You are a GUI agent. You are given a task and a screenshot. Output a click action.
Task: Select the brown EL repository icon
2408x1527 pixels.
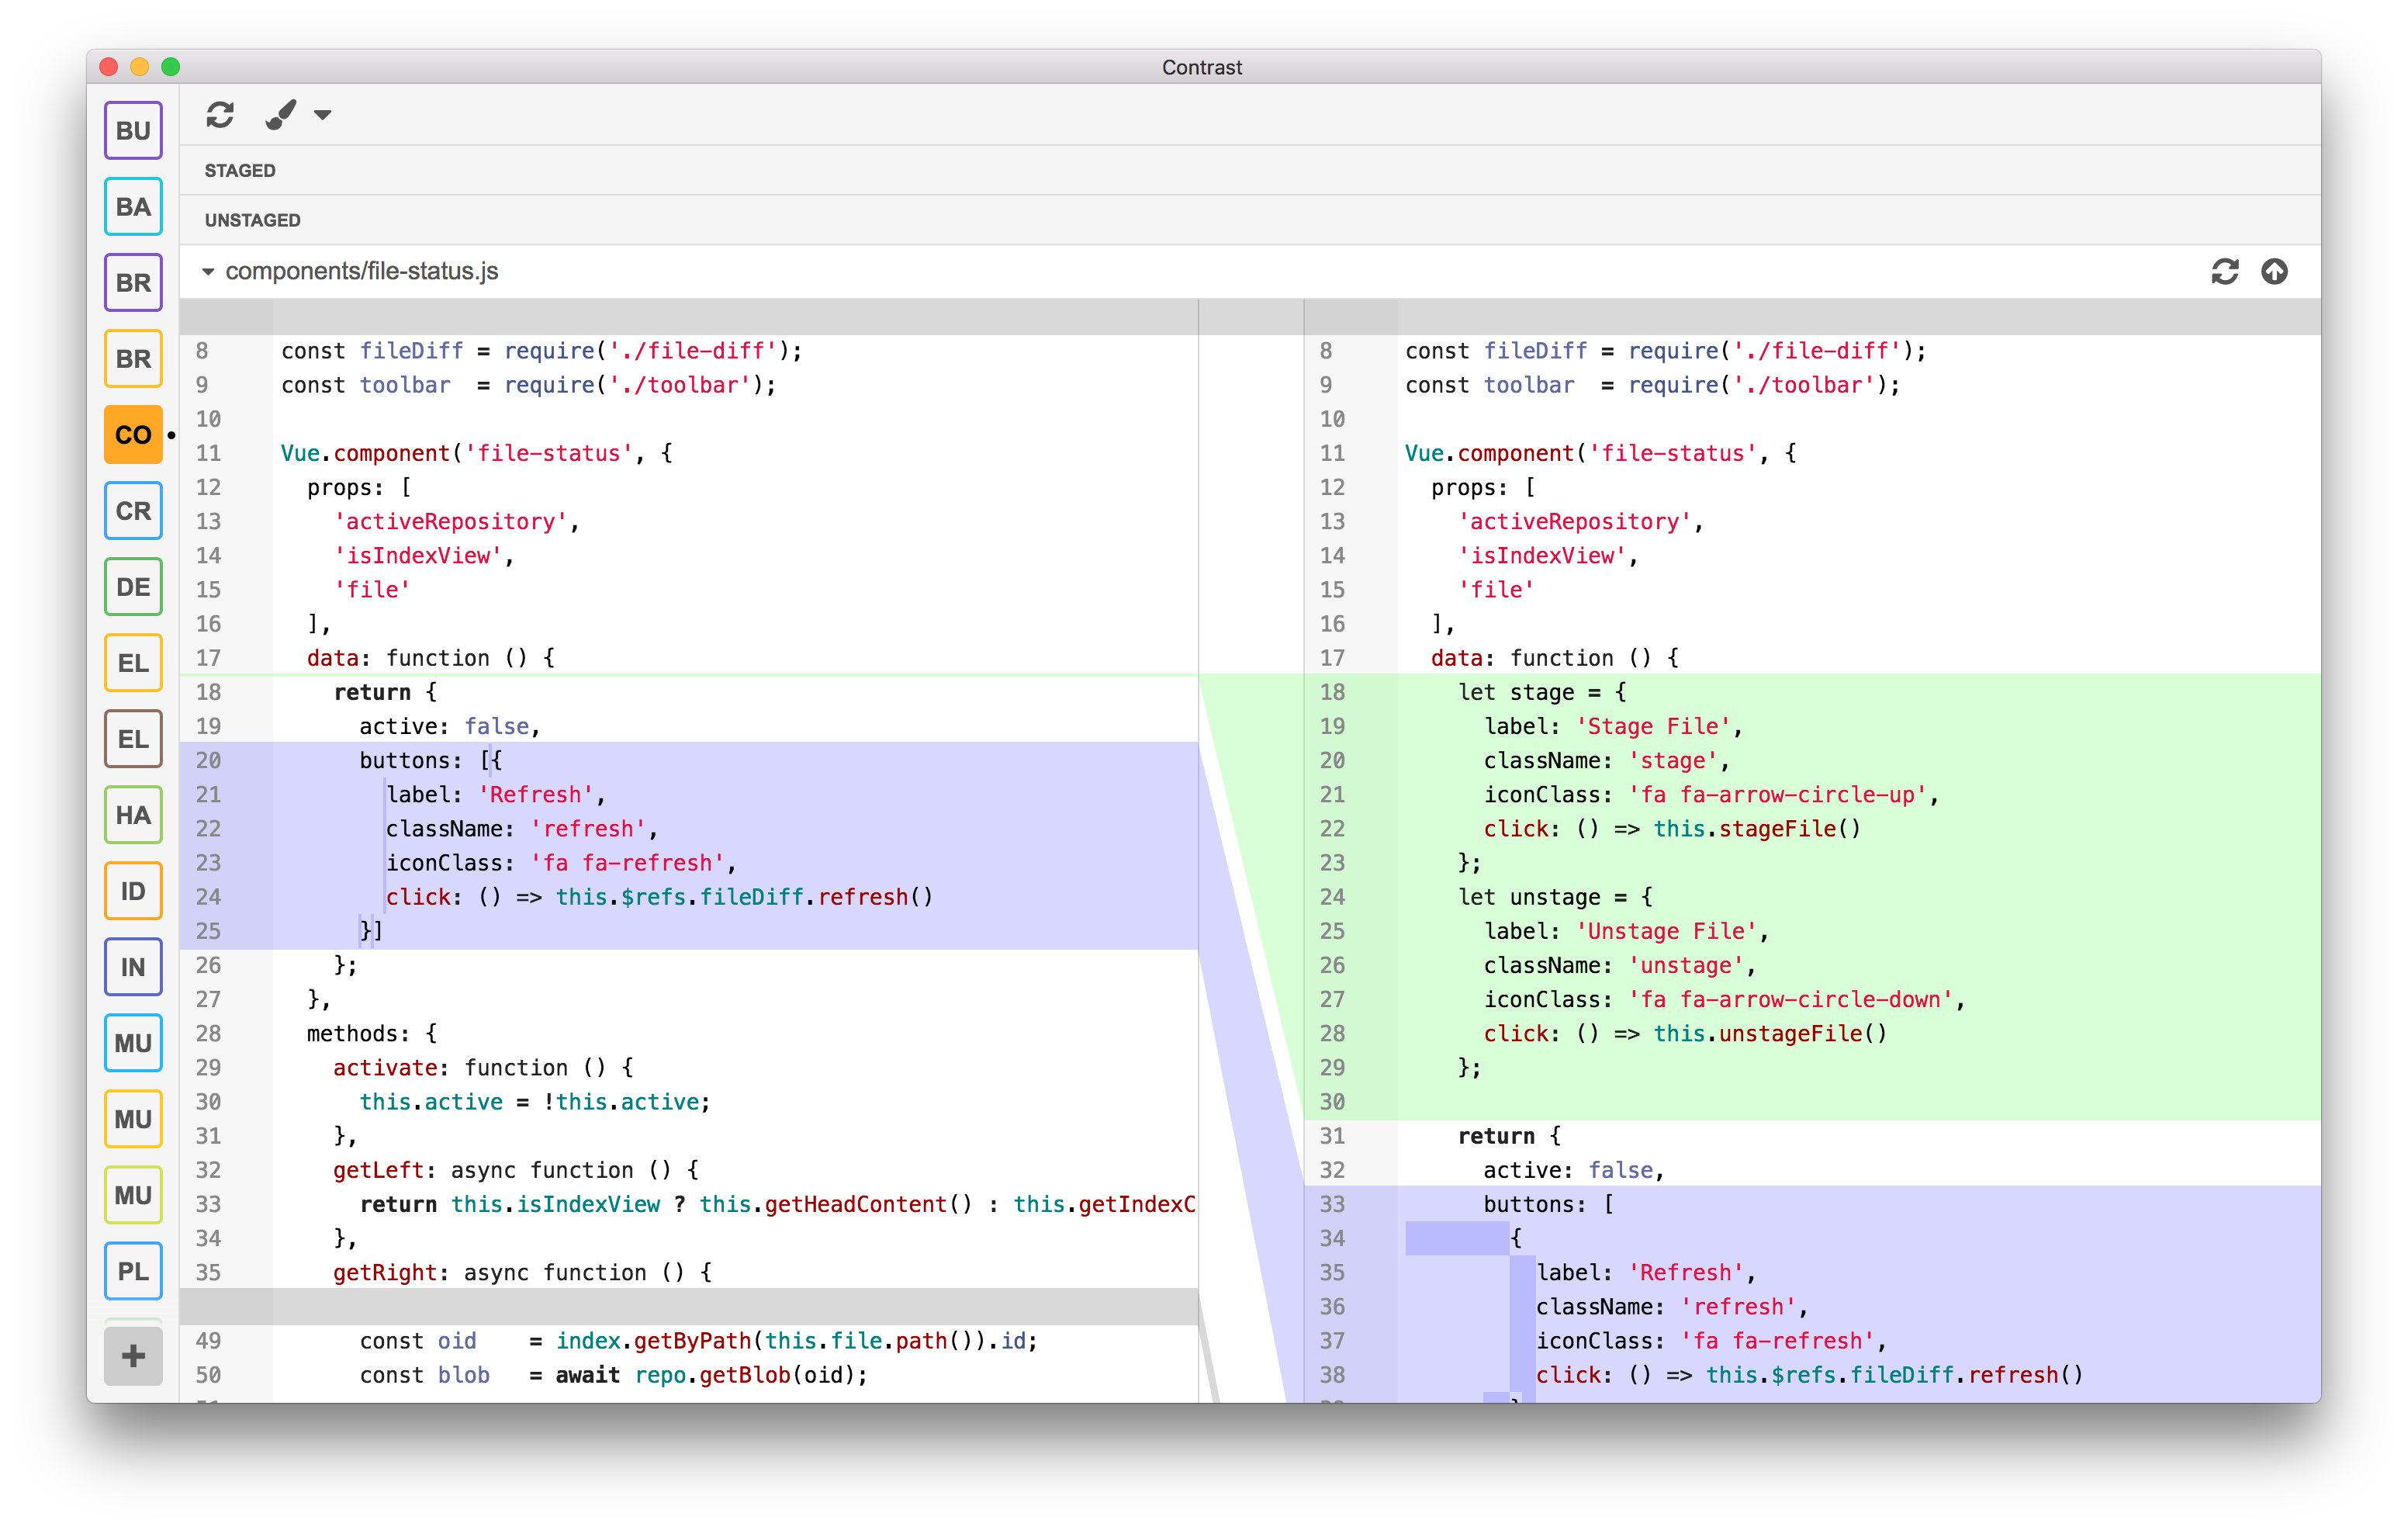pos(133,738)
